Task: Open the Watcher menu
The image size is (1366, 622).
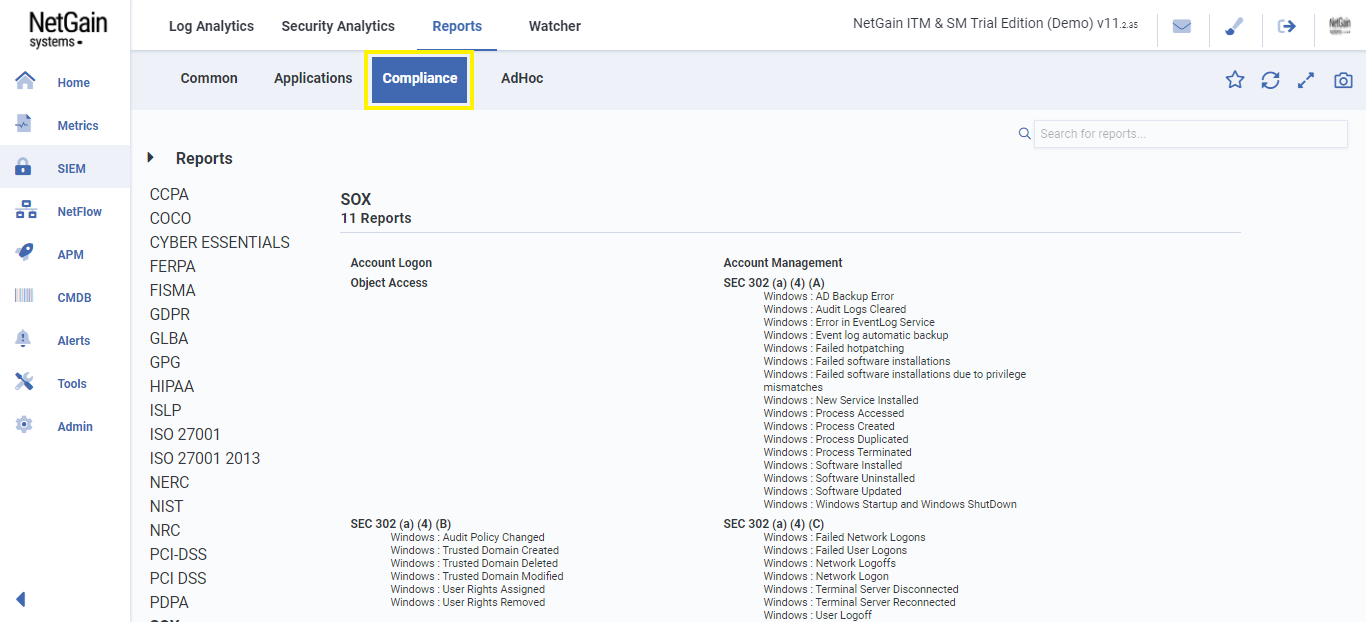Action: 555,26
